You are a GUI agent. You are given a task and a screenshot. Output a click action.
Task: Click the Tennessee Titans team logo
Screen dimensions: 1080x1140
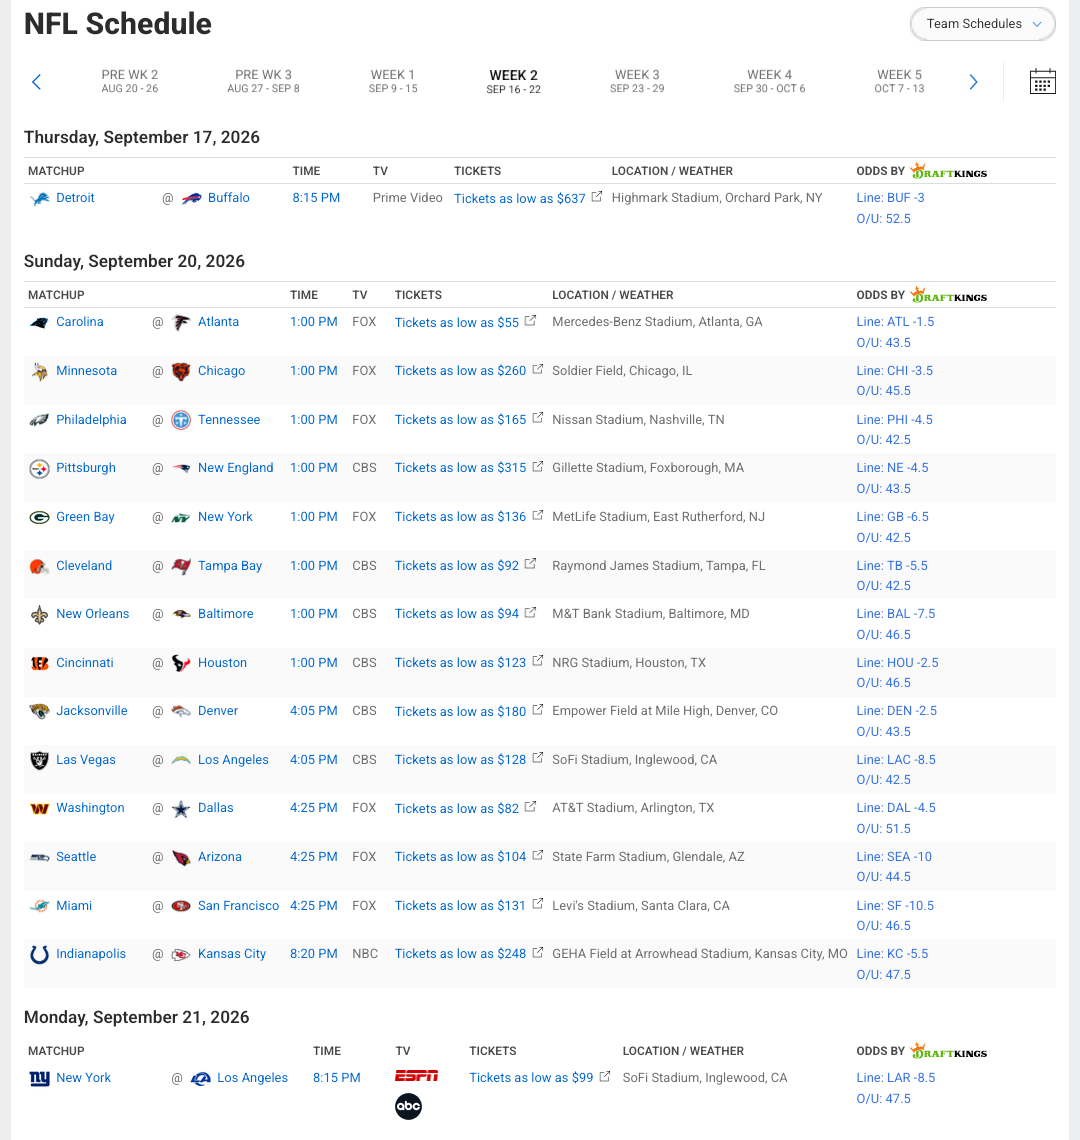[x=181, y=420]
